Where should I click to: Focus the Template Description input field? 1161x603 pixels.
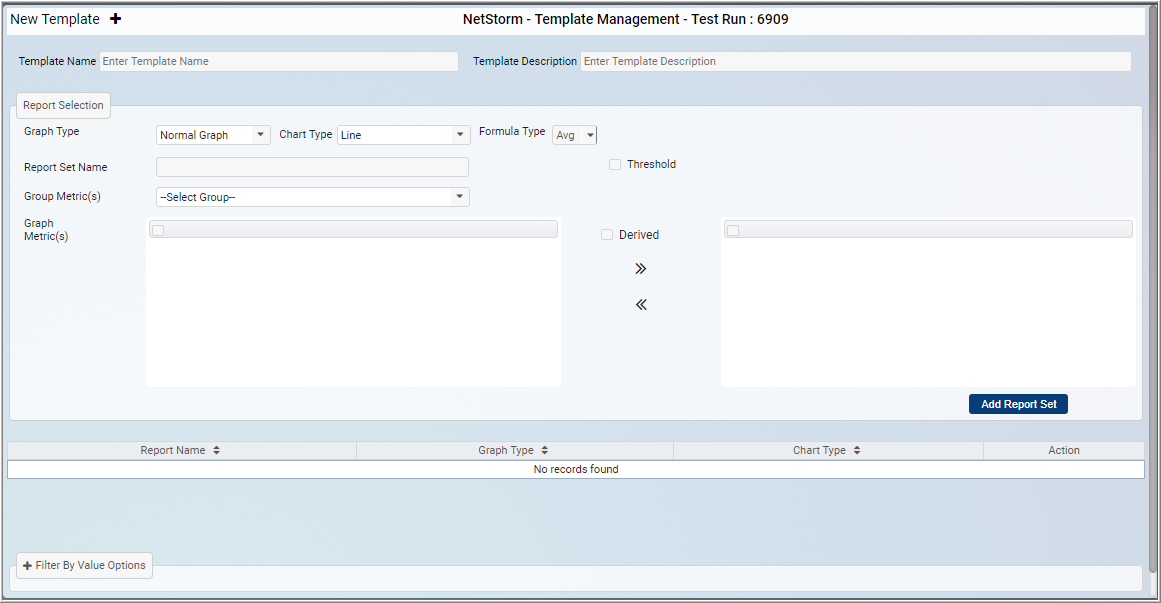[856, 61]
